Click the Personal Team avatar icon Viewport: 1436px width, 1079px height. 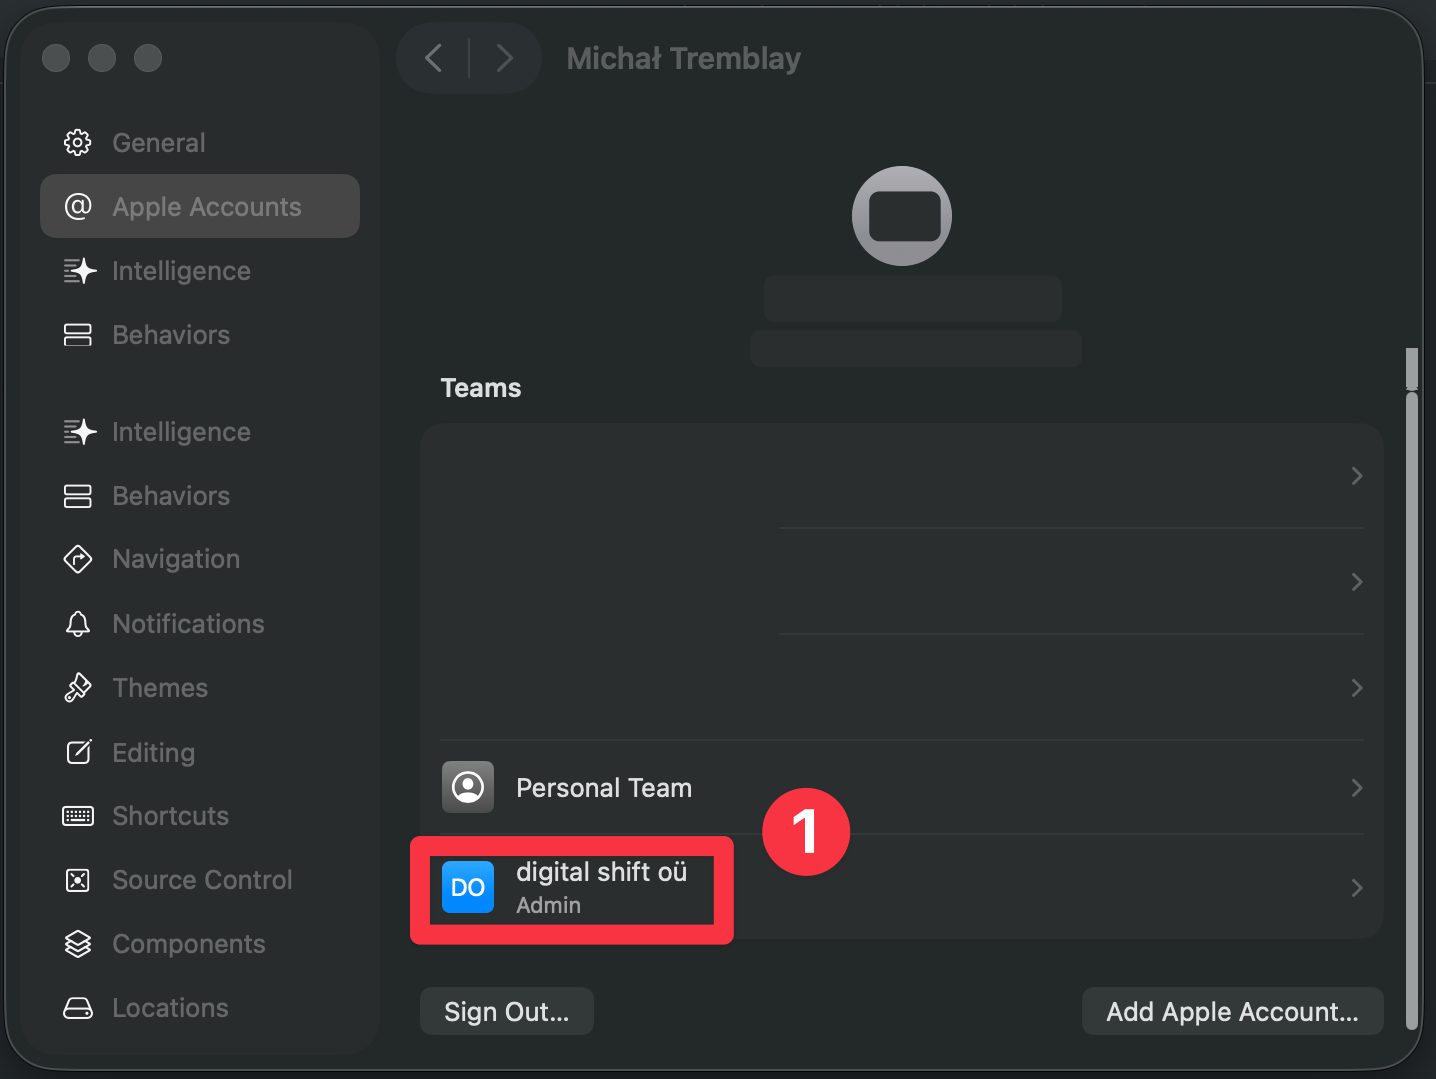tap(467, 787)
